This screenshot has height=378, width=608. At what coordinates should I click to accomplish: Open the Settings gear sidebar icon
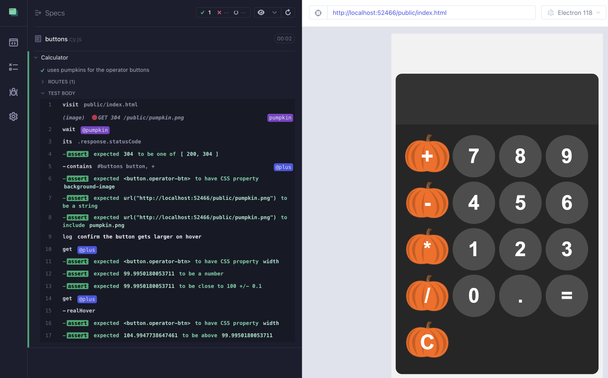tap(13, 116)
